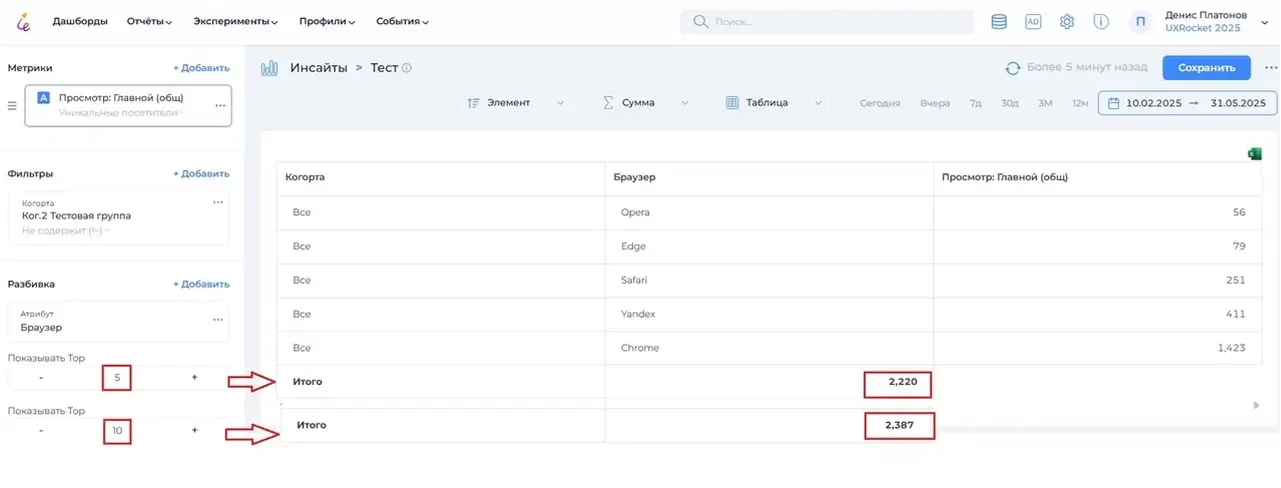Select the Chrome row cell

pyautogui.click(x=769, y=348)
